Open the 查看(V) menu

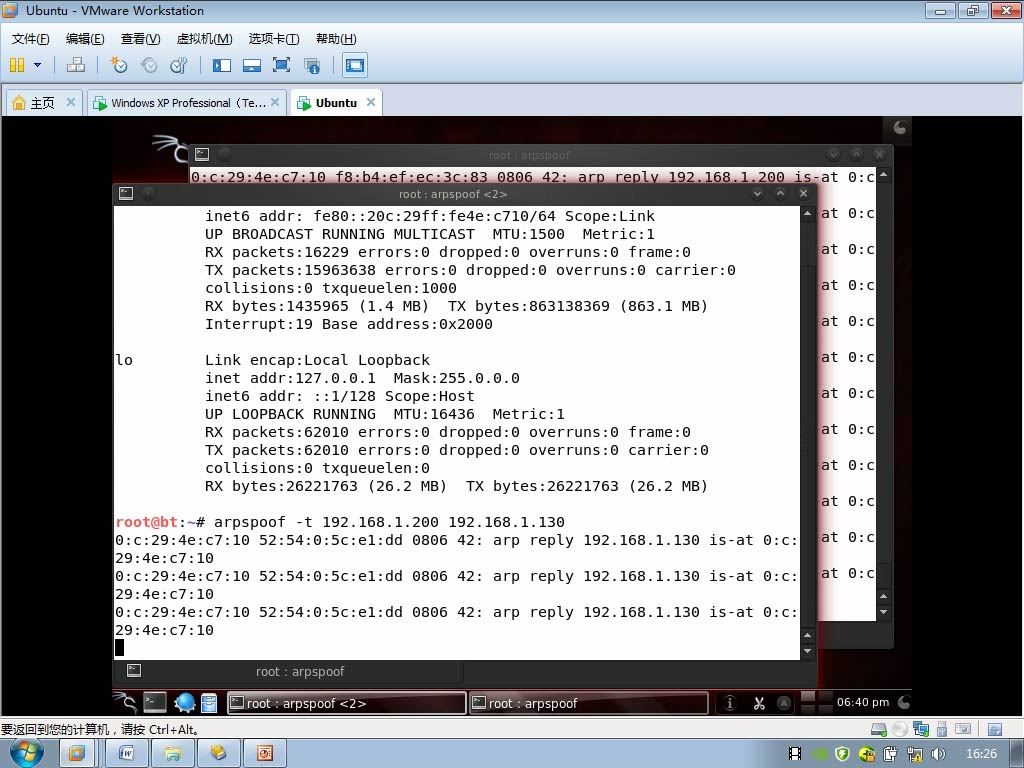(x=140, y=39)
